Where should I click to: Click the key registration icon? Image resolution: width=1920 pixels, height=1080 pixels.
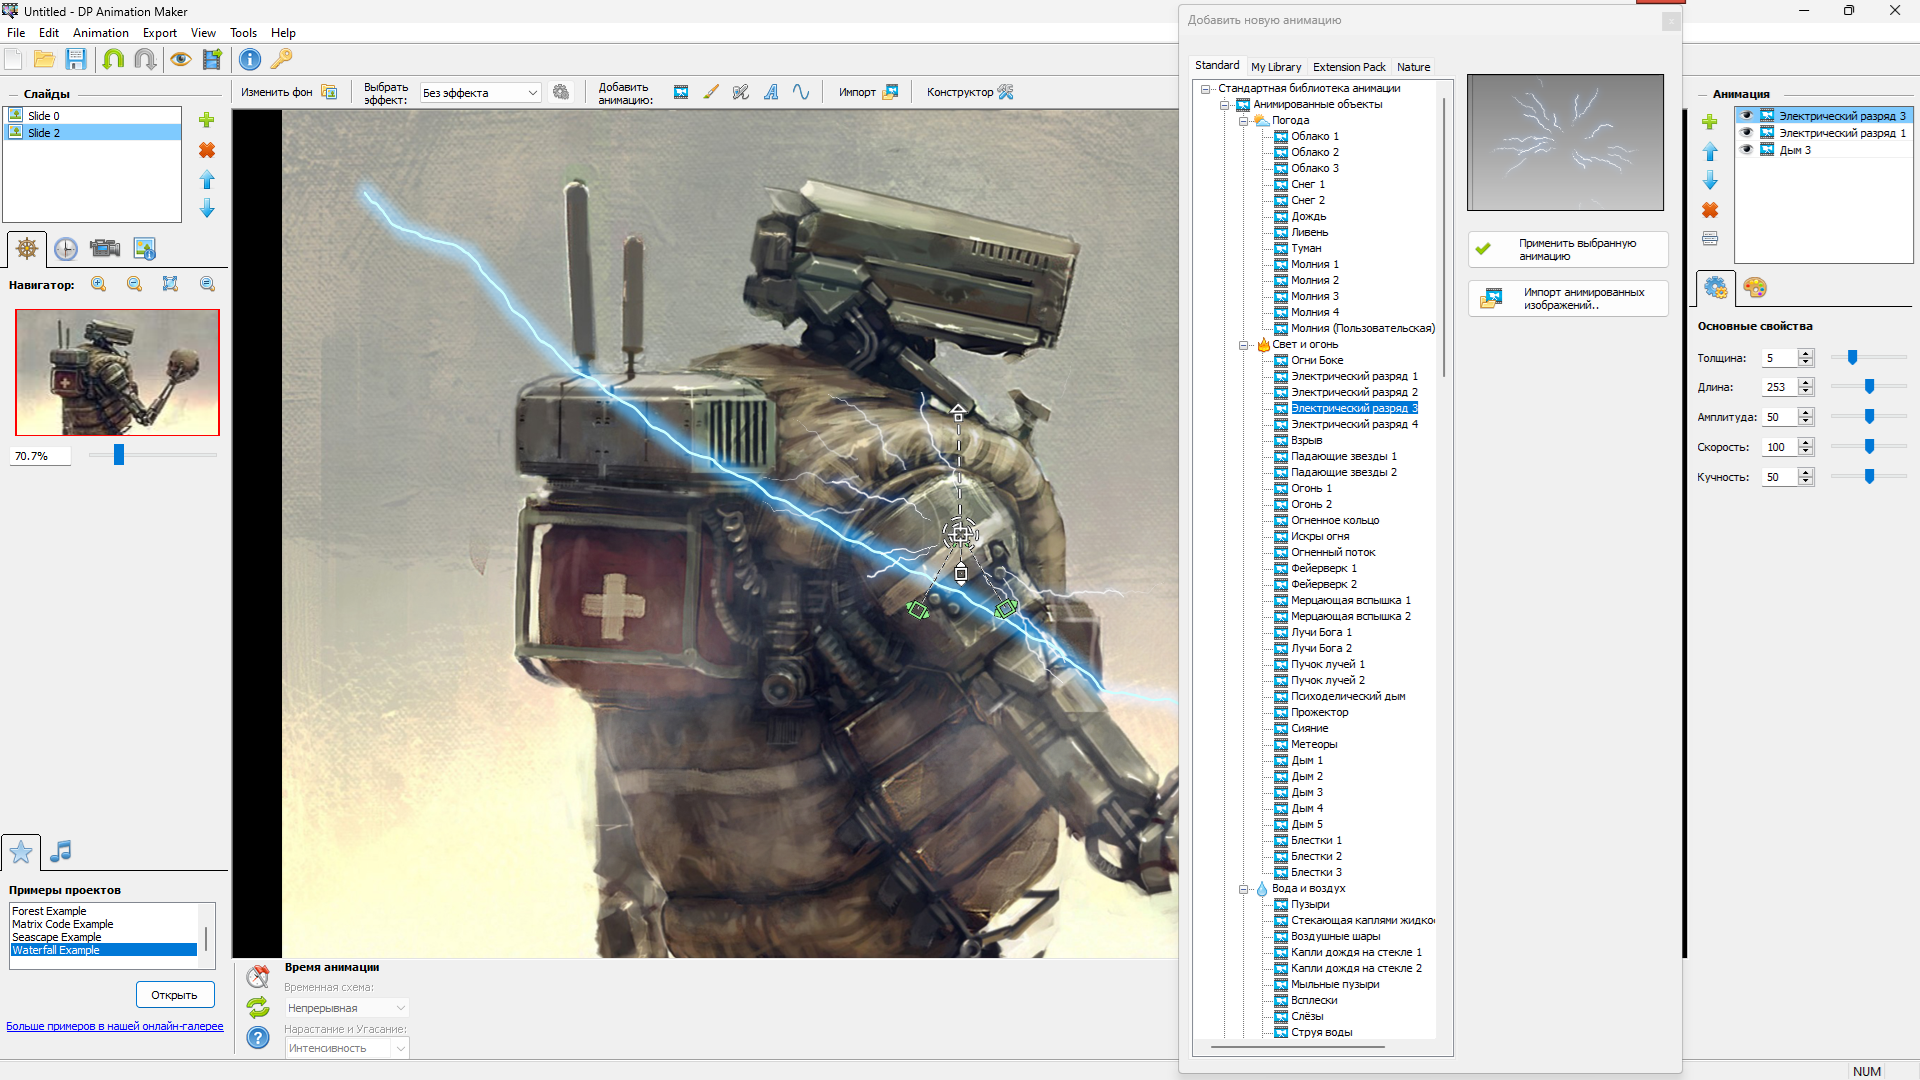tap(282, 60)
